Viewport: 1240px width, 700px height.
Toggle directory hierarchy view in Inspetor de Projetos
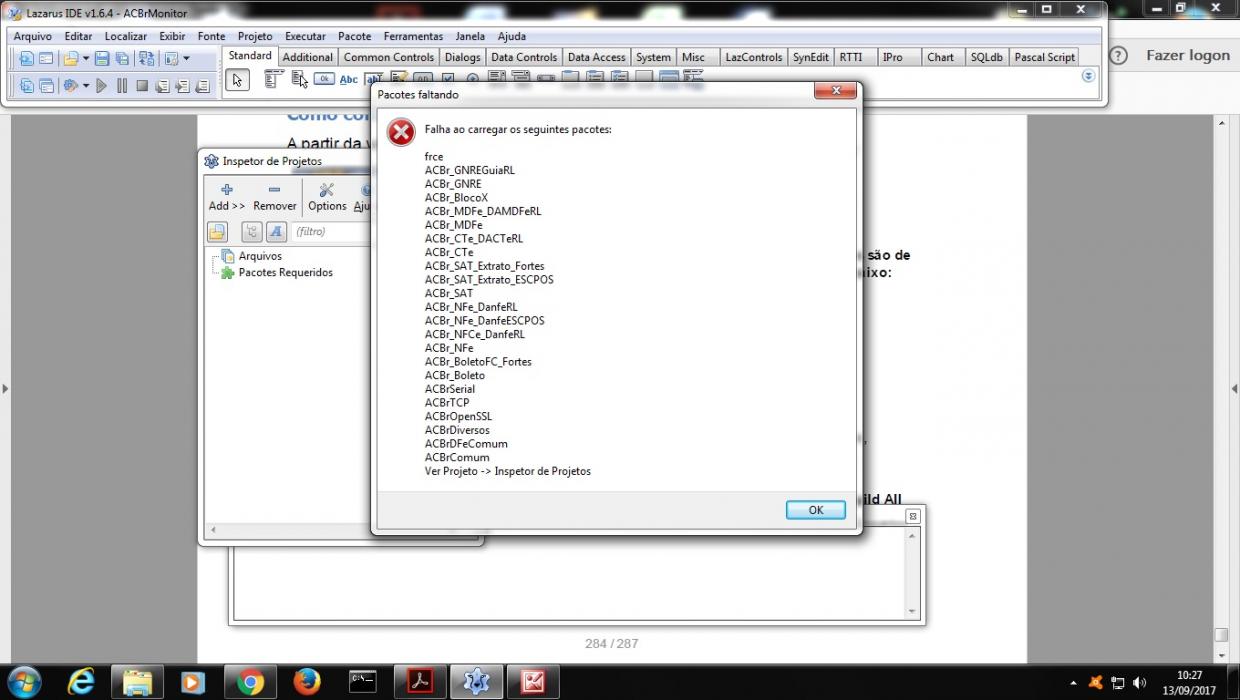click(x=252, y=232)
